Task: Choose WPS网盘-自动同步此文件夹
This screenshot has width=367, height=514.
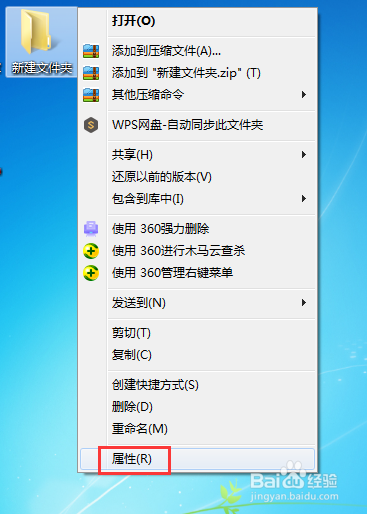Action: [x=198, y=125]
